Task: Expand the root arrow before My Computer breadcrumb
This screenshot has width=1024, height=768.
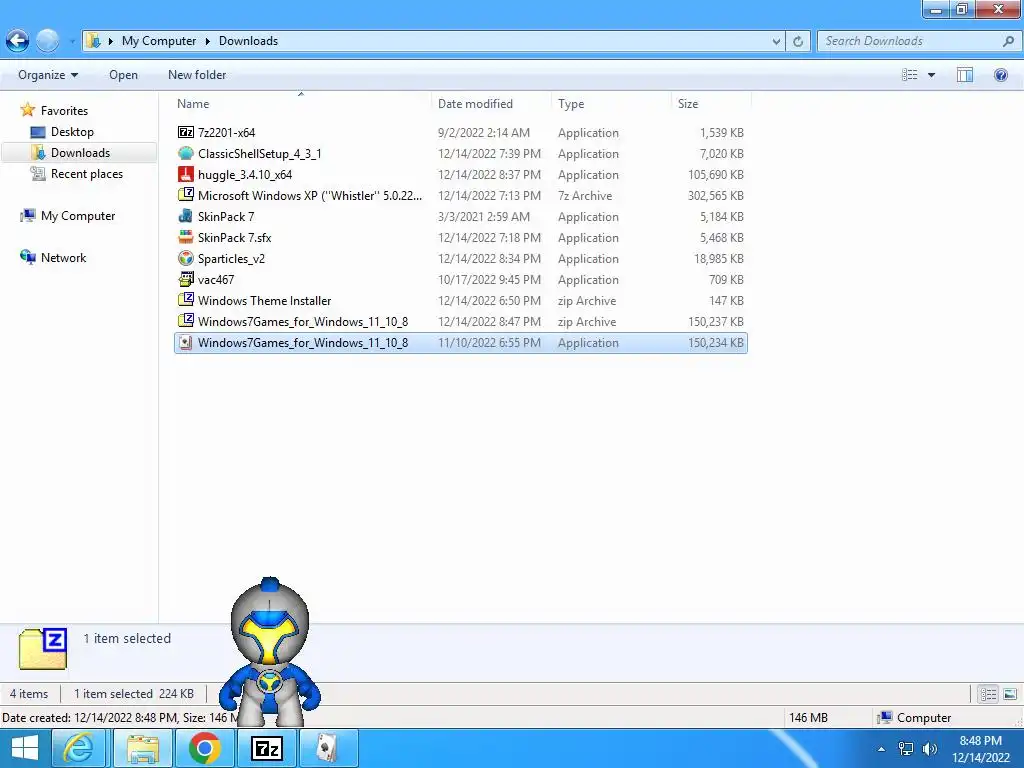Action: click(110, 41)
